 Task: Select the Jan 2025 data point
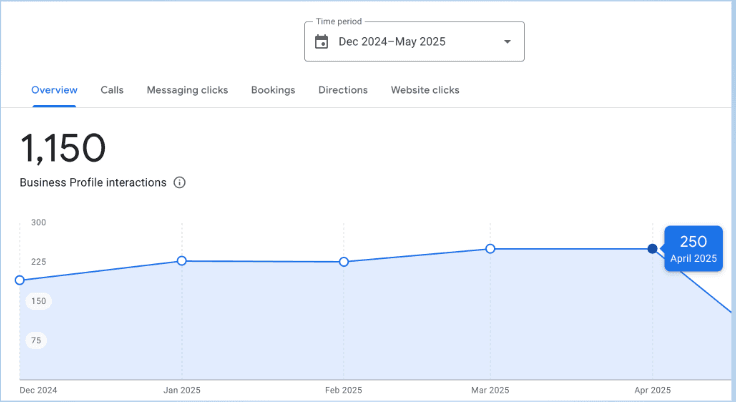182,261
